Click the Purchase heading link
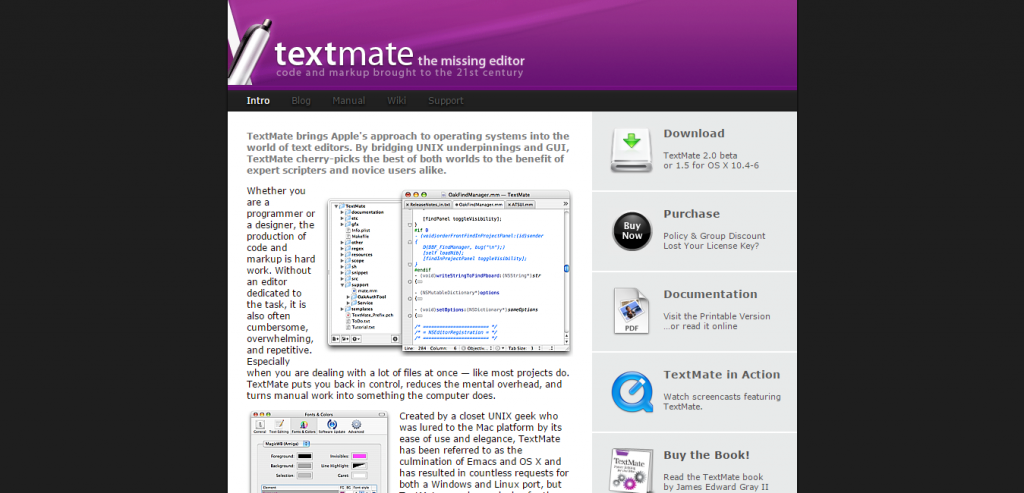The height and width of the screenshot is (493, 1024). coord(692,214)
